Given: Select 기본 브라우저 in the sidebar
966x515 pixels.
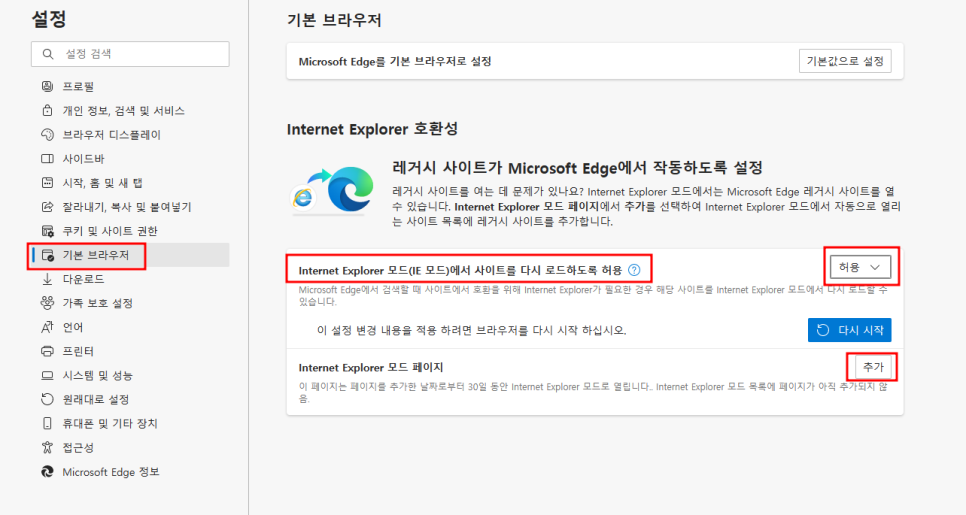Looking at the screenshot, I should click(131, 255).
